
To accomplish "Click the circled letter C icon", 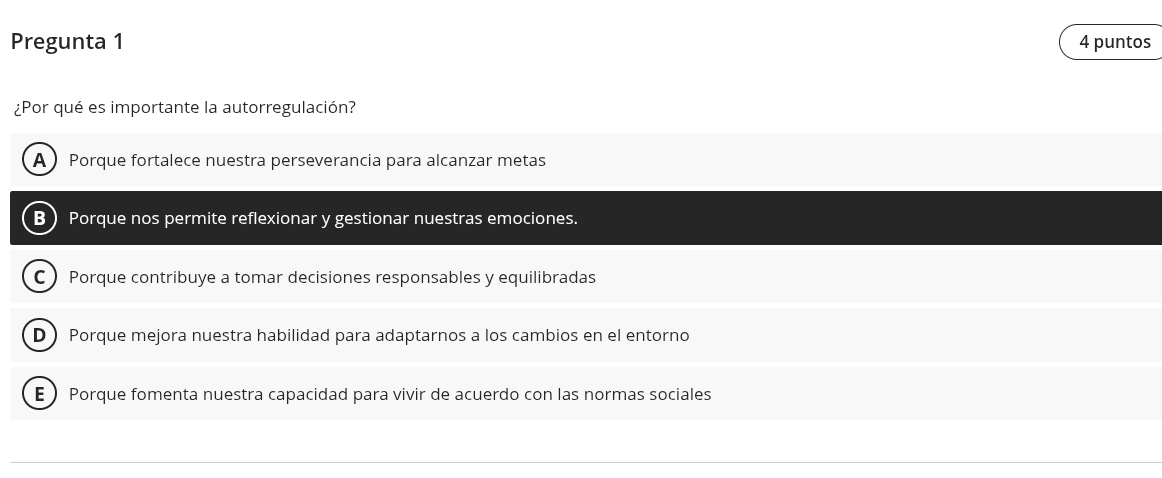I will click(39, 276).
